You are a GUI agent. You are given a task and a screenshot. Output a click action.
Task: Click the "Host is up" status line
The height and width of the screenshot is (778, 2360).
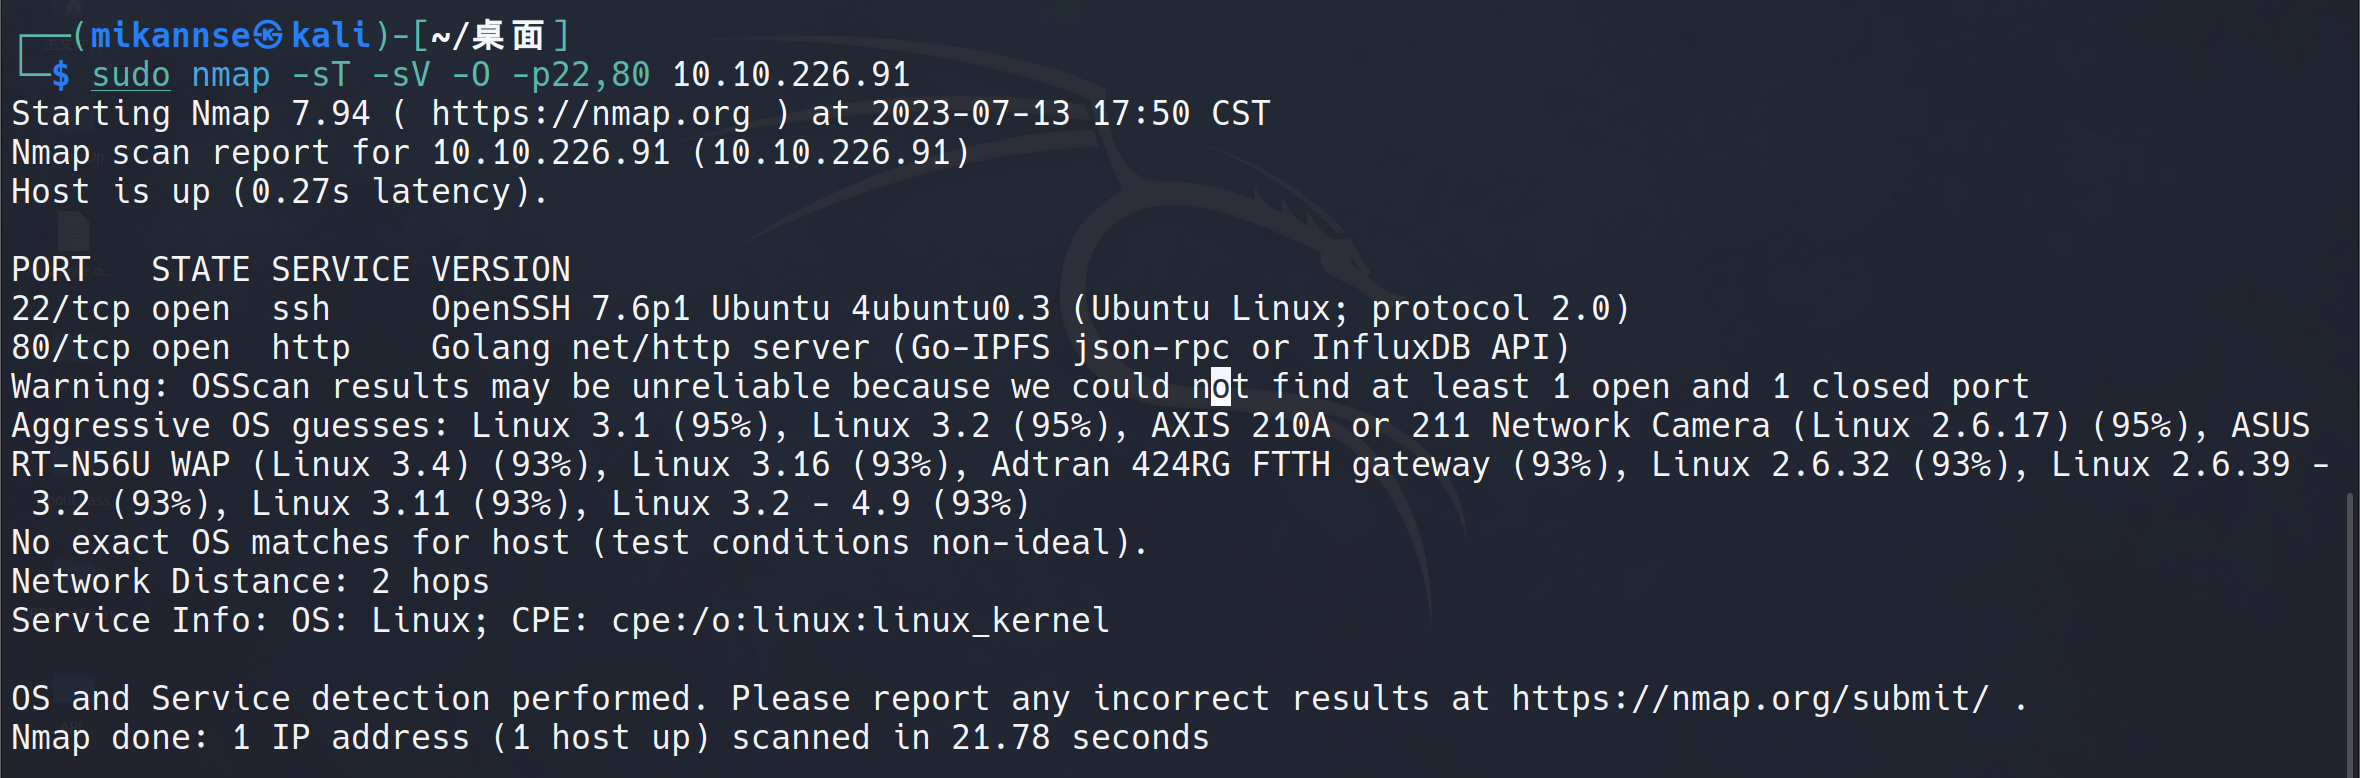(x=280, y=192)
